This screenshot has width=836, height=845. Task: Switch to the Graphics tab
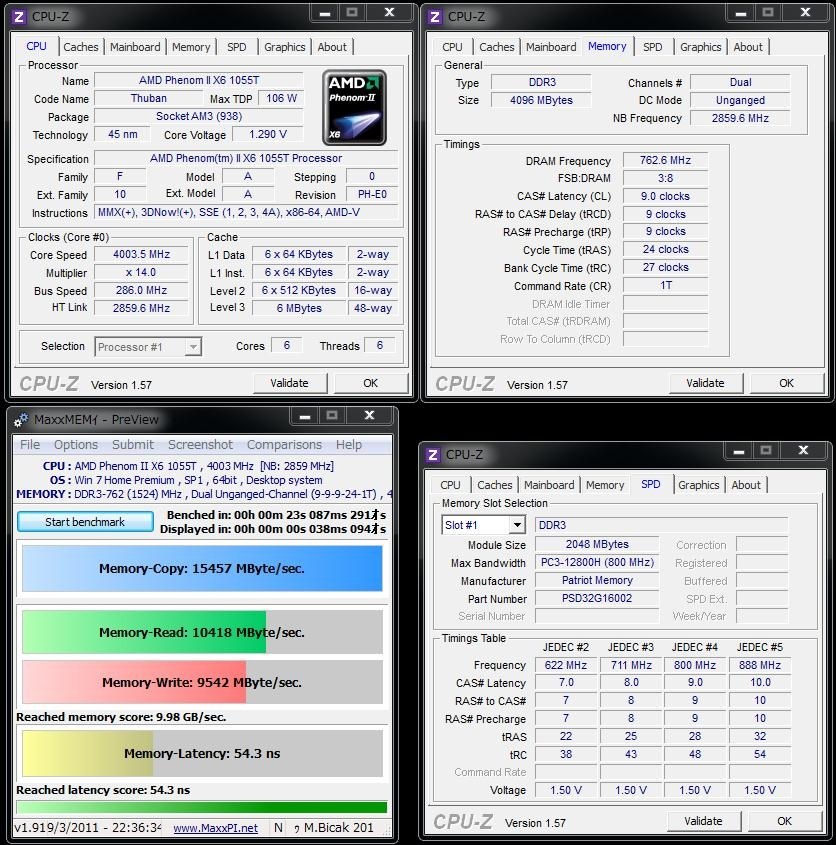point(284,46)
